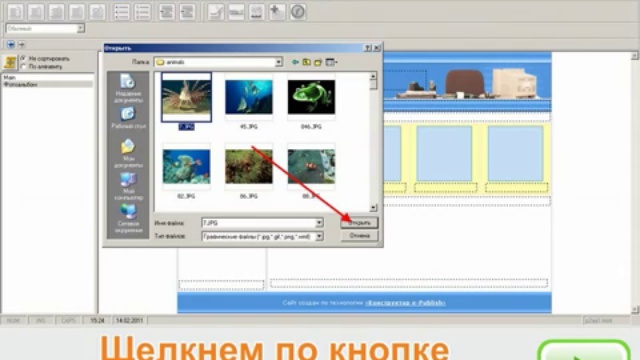640x360 pixels.
Task: Click the 06.JPG file name label
Action: point(249,196)
